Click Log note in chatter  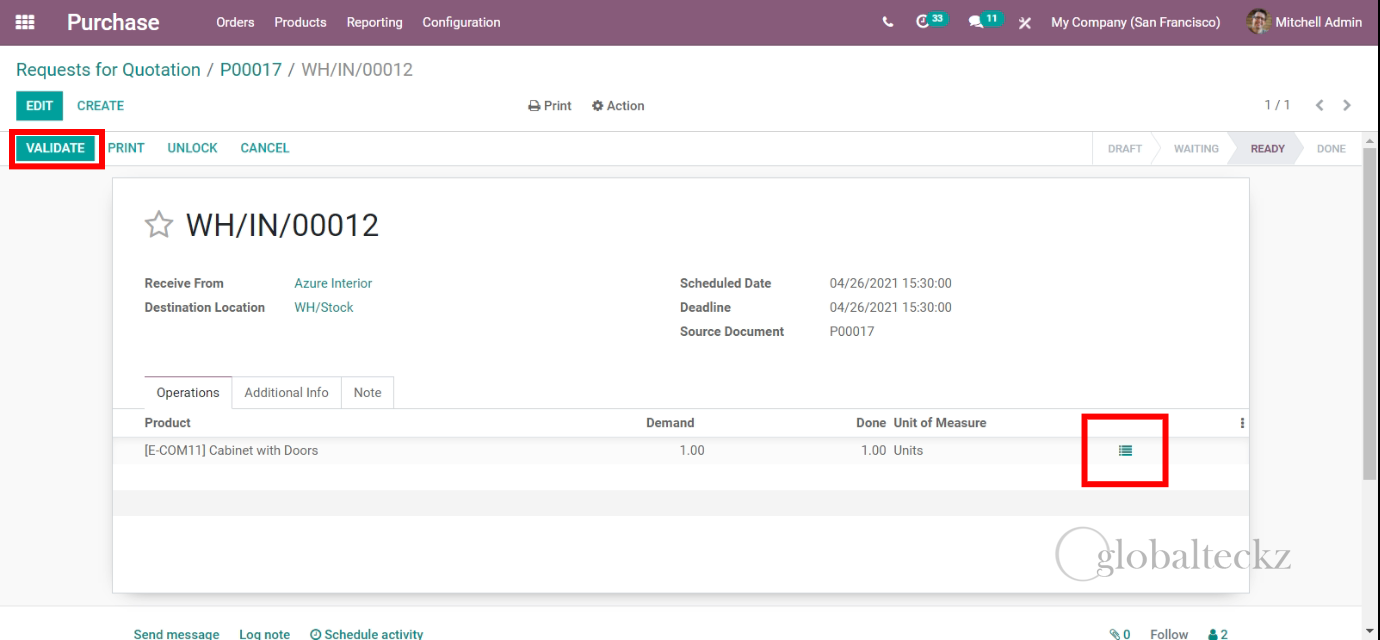(265, 634)
